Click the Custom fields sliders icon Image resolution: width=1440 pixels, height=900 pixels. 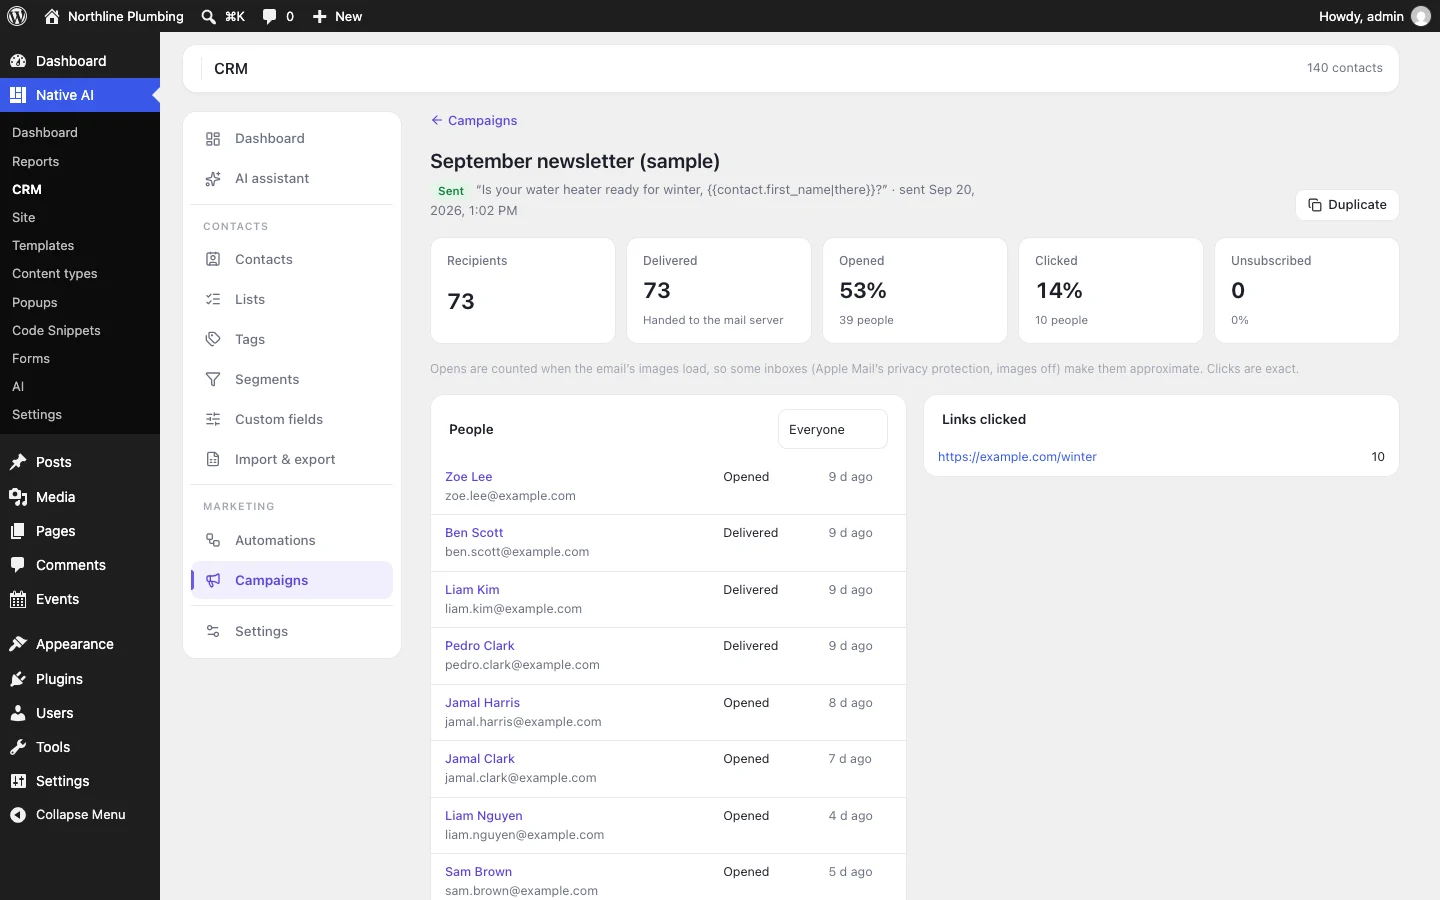point(213,419)
